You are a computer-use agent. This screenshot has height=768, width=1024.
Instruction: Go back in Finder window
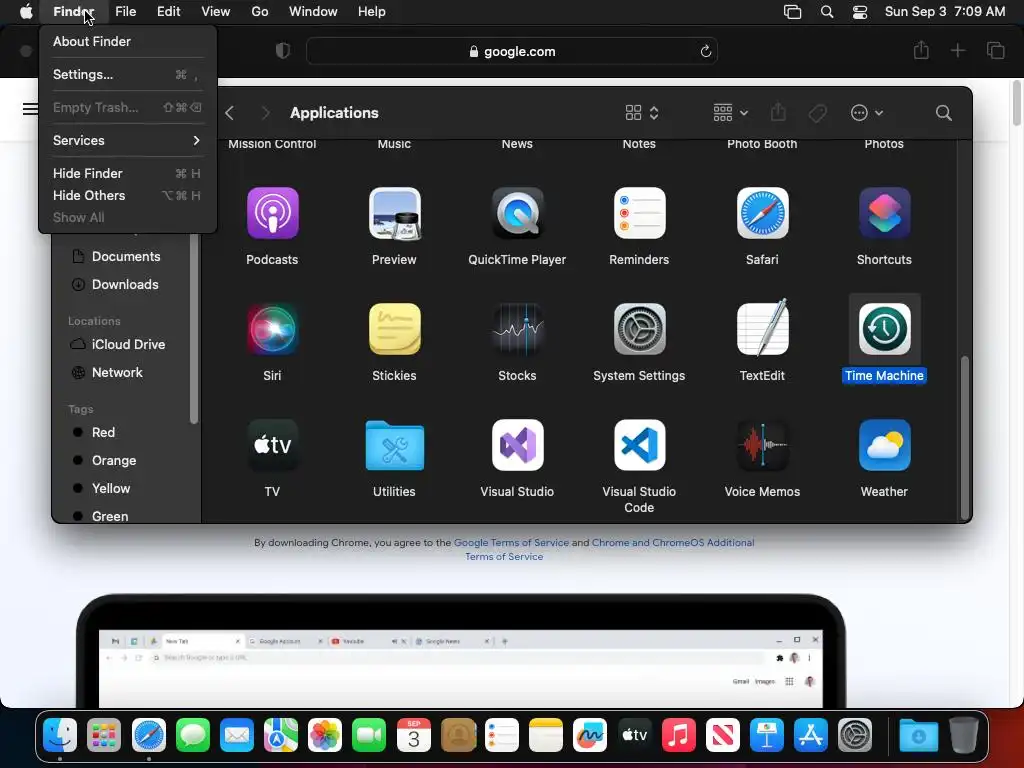[230, 113]
